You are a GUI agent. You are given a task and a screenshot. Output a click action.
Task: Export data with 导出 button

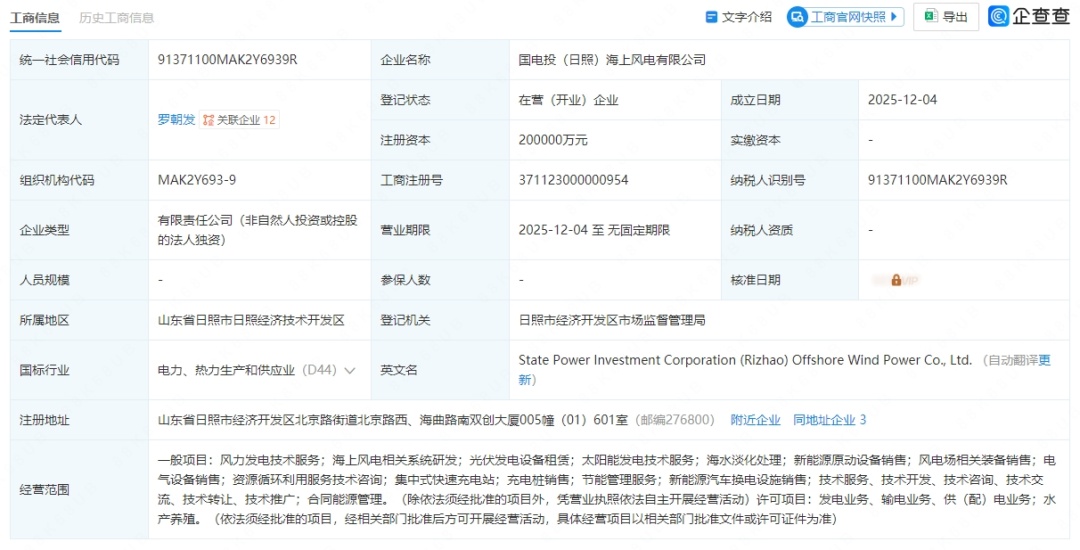point(946,17)
